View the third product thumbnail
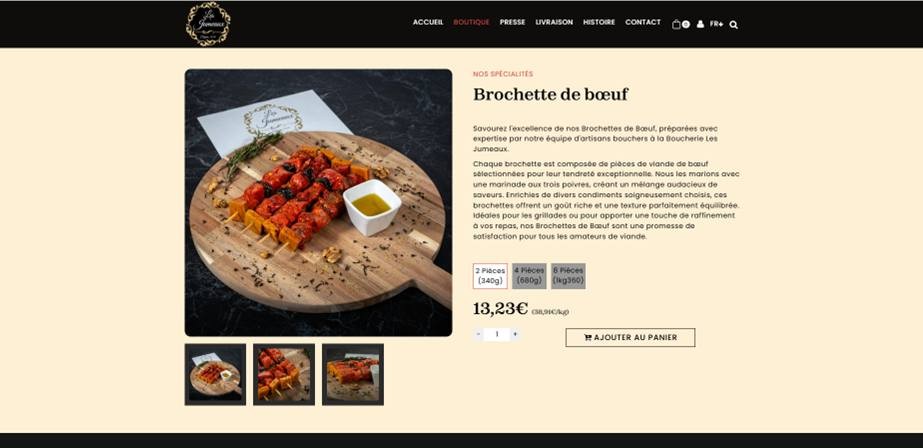This screenshot has width=923, height=448. click(353, 374)
